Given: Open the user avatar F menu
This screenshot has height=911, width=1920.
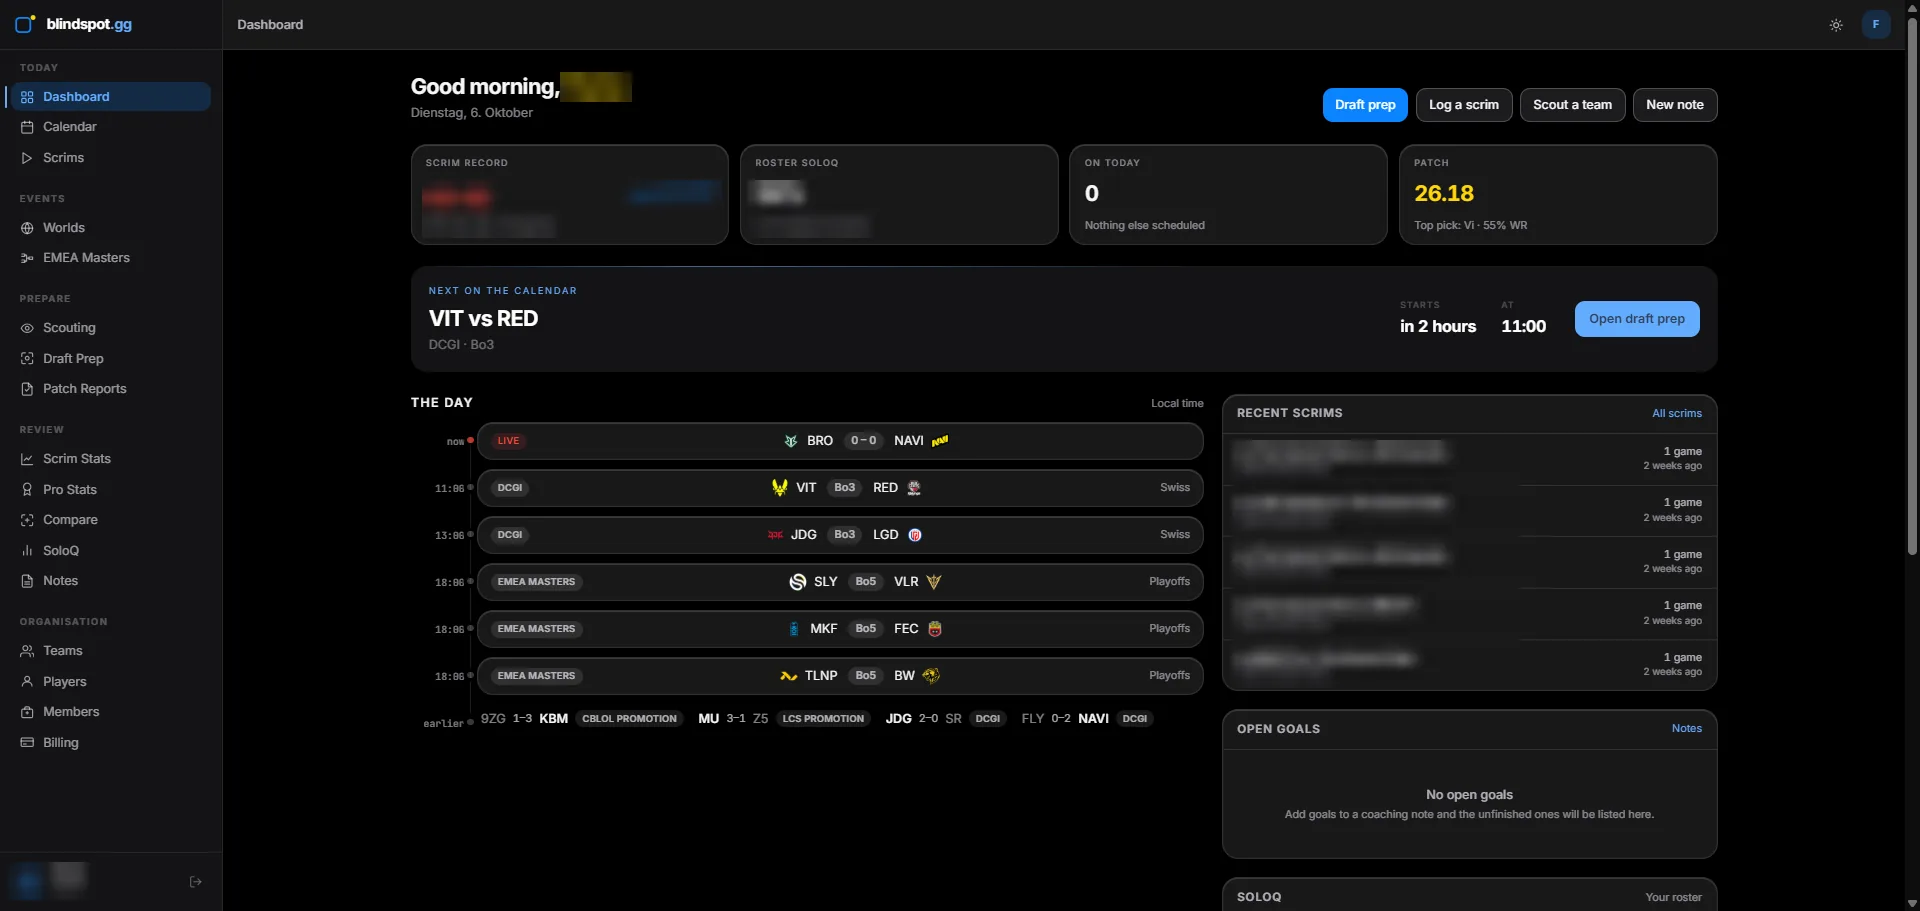Looking at the screenshot, I should coord(1876,24).
